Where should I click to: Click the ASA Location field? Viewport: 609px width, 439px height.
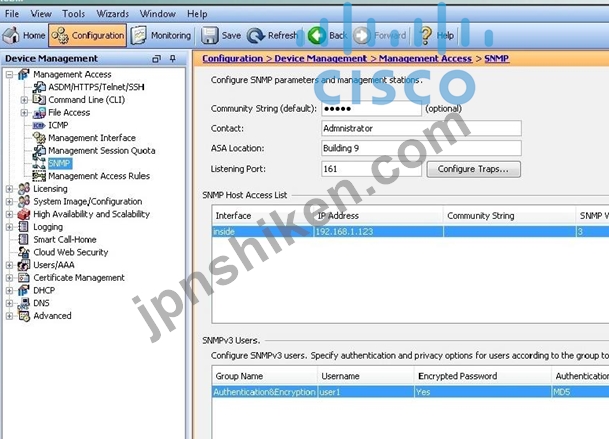tap(421, 148)
